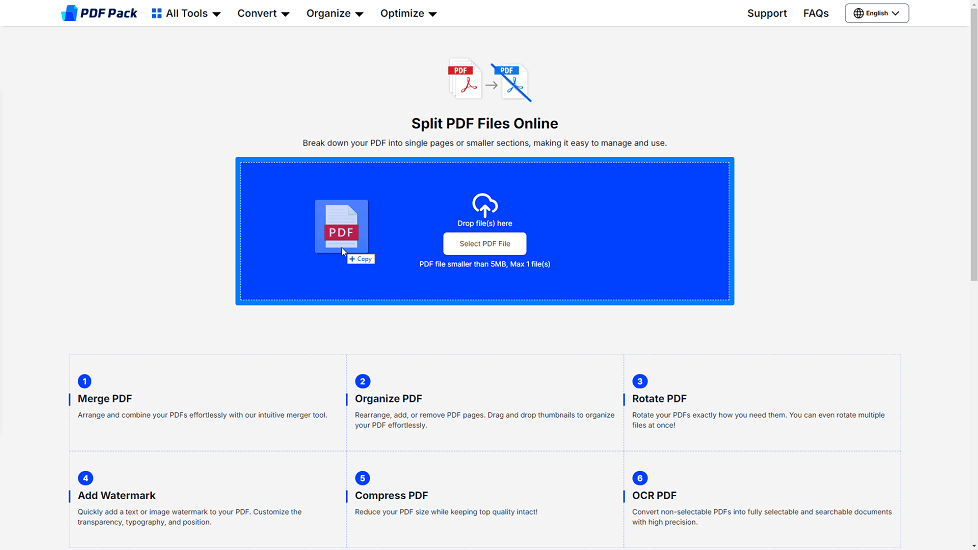Open the Optimize menu
This screenshot has height=550, width=978.
point(408,14)
